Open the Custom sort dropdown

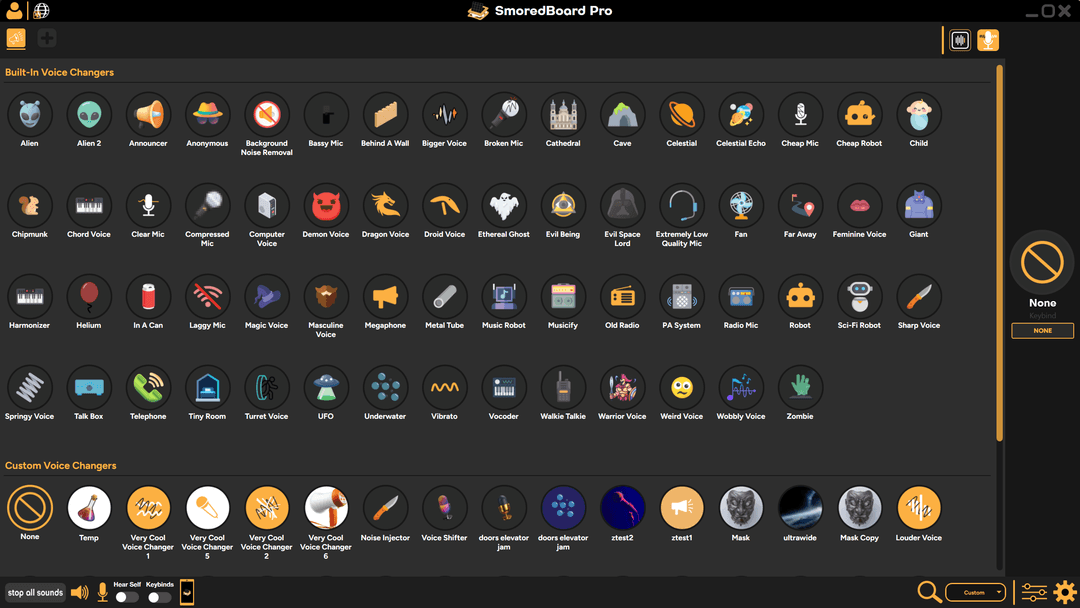pos(975,593)
